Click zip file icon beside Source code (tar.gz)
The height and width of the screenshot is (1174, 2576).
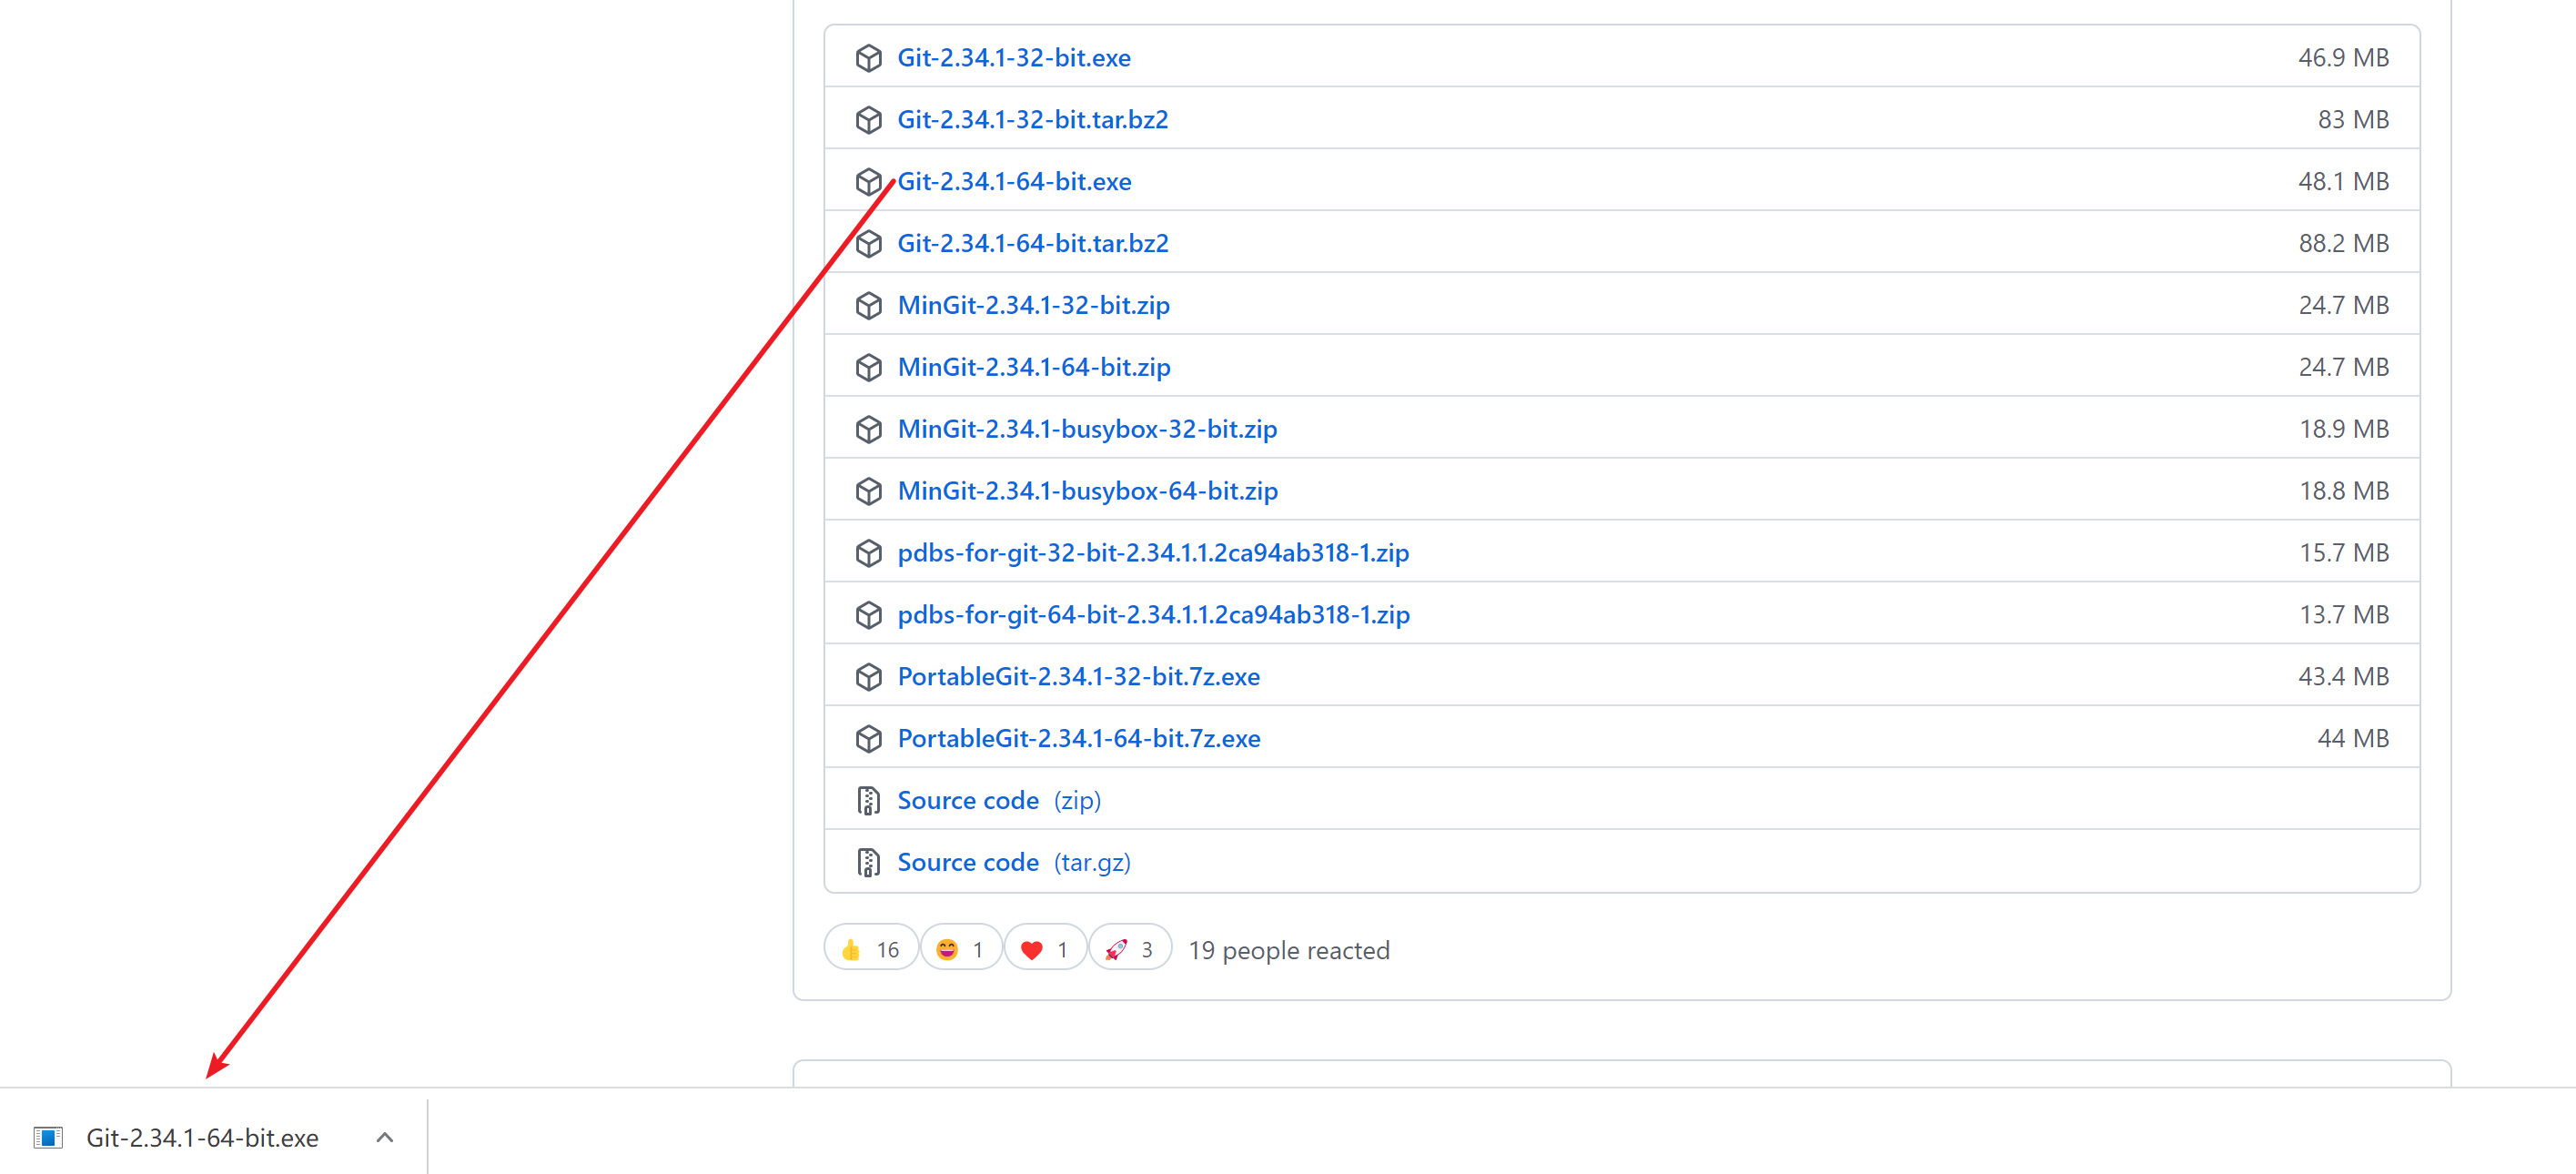(868, 863)
